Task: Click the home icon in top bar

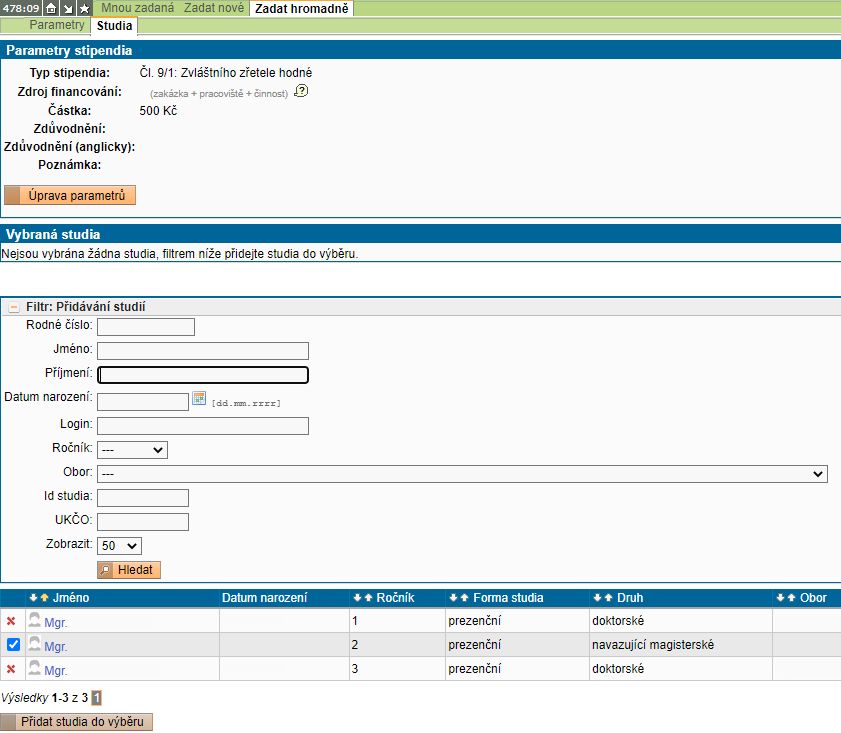Action: [x=52, y=8]
